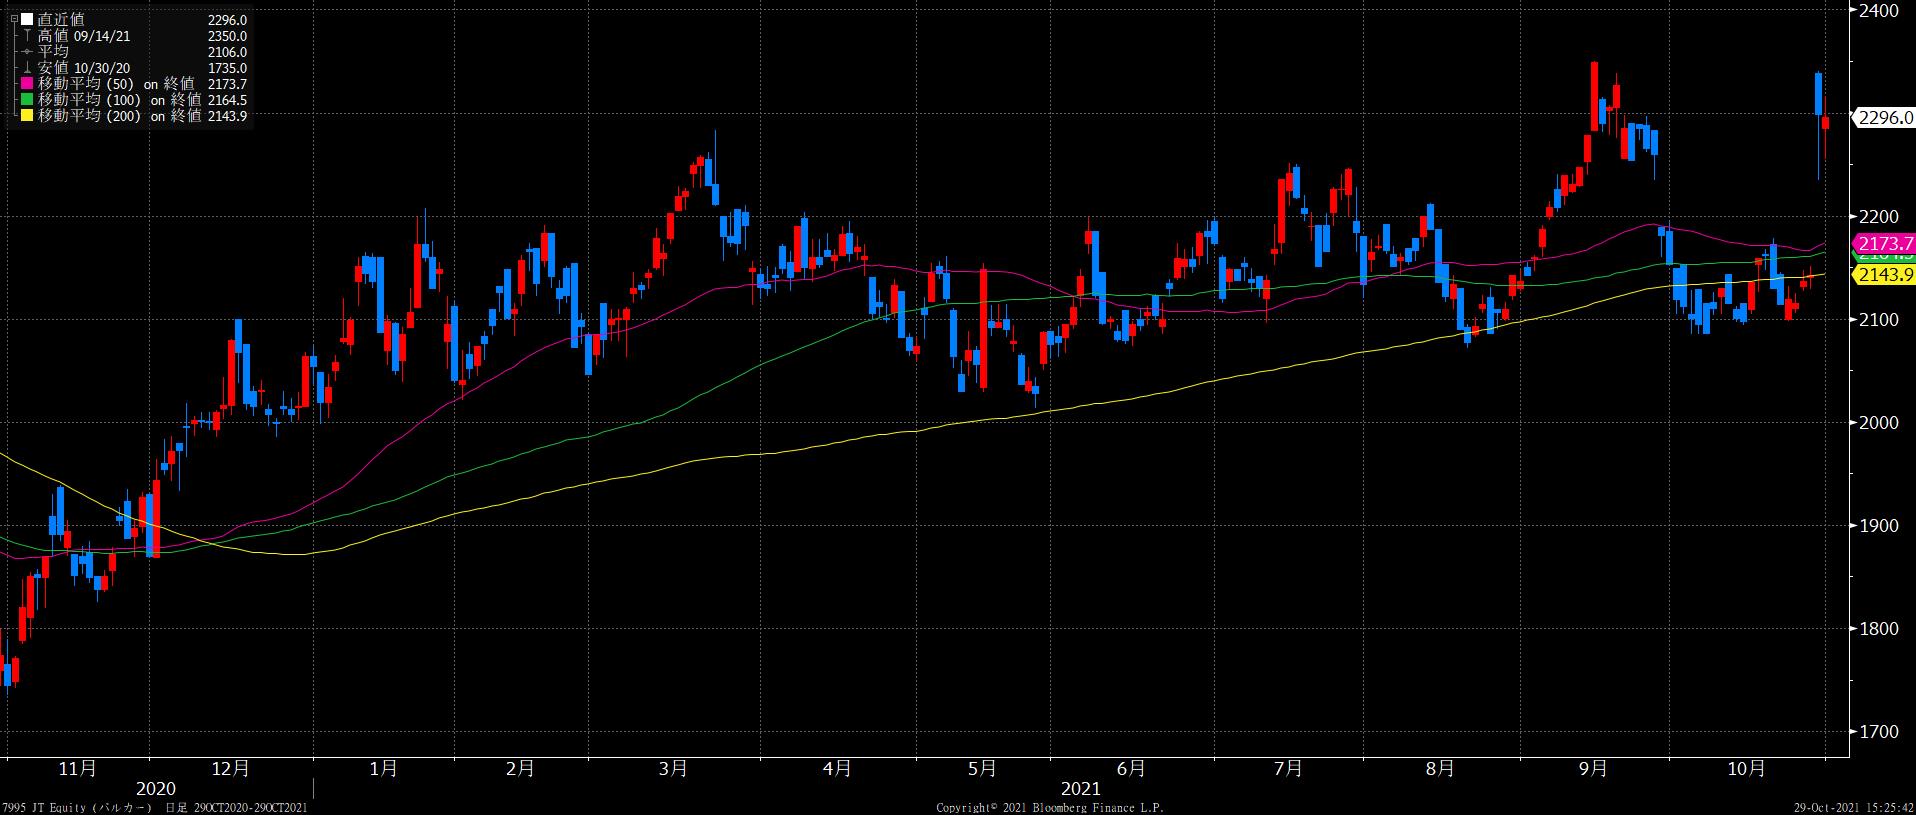The height and width of the screenshot is (815, 1916).
Task: Click the yellow 200-day moving average swatch
Action: (x=27, y=116)
